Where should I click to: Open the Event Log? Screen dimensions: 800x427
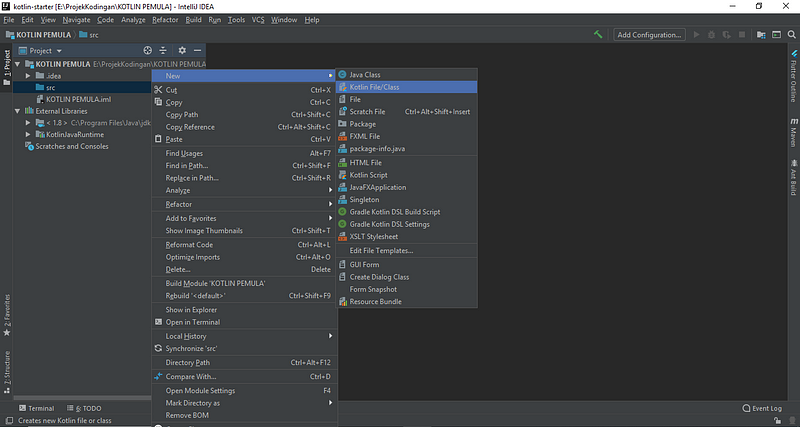click(x=762, y=408)
